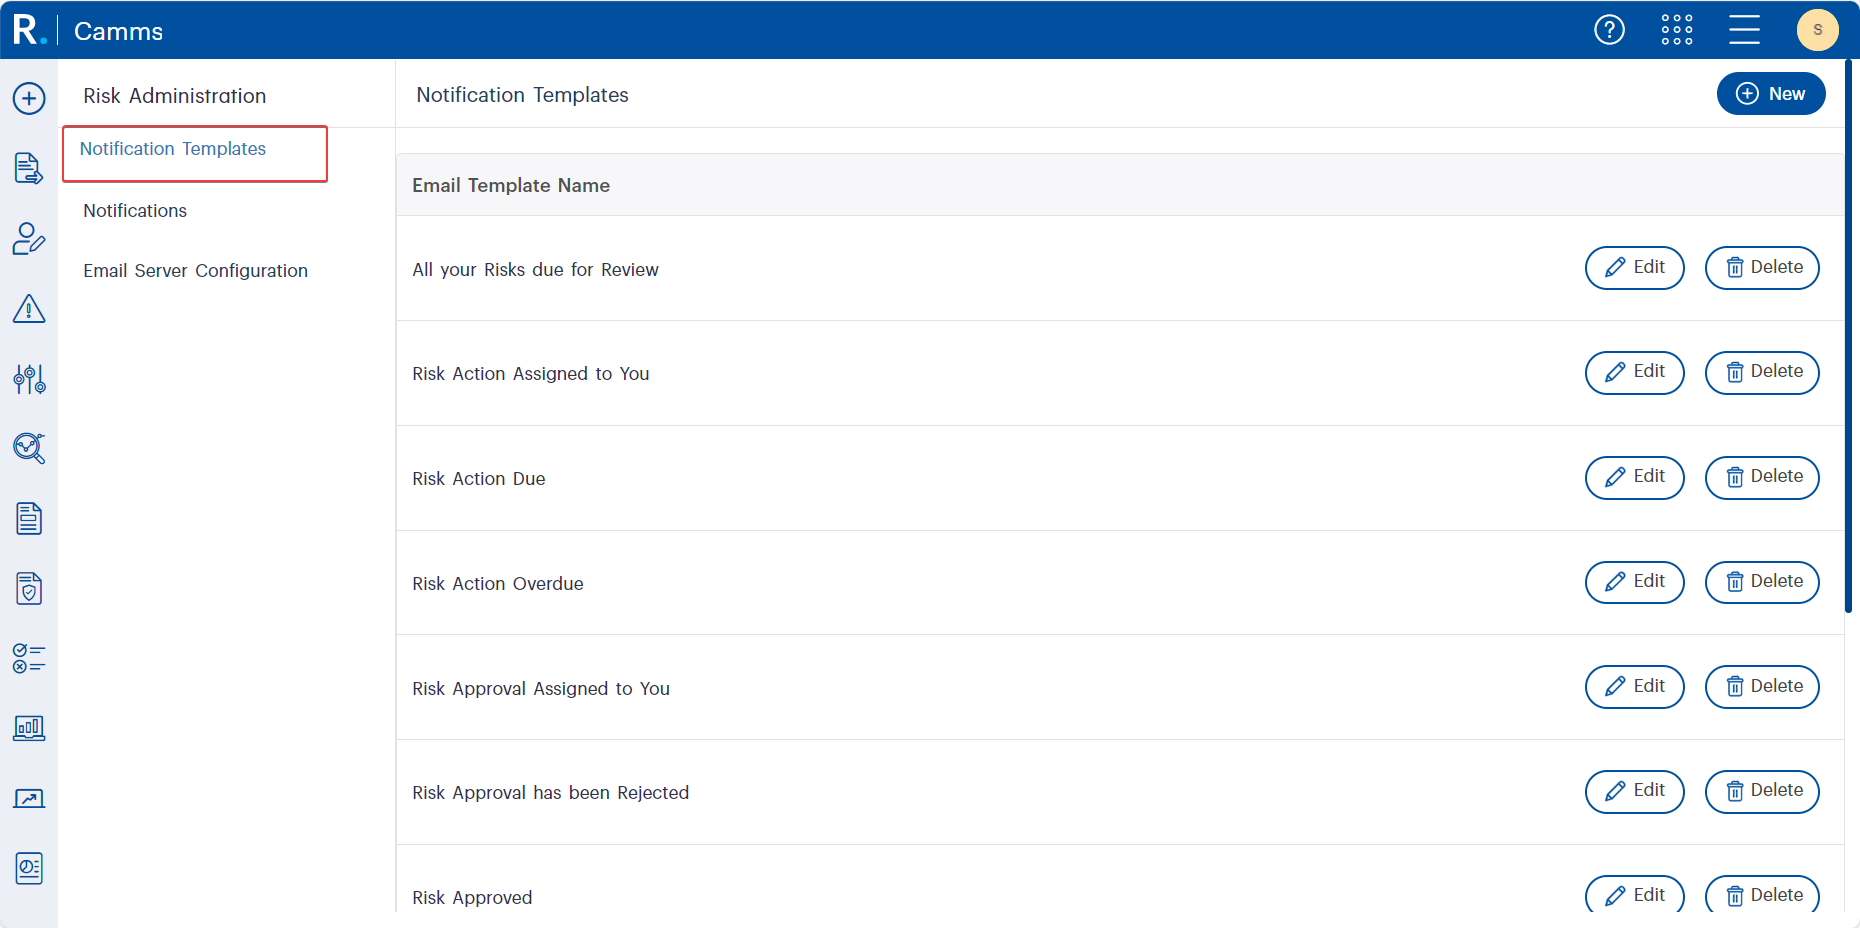Delete the 'Risk Approved' template
Screen dimensions: 1860x928
1762,895
